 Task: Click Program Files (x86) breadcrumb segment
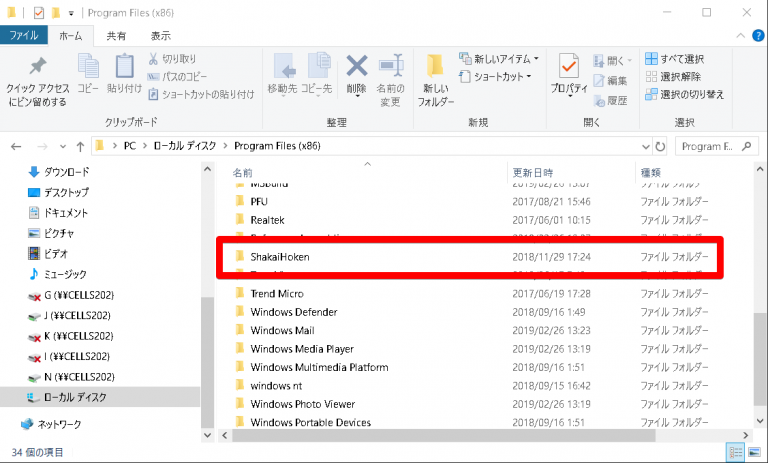[x=277, y=146]
